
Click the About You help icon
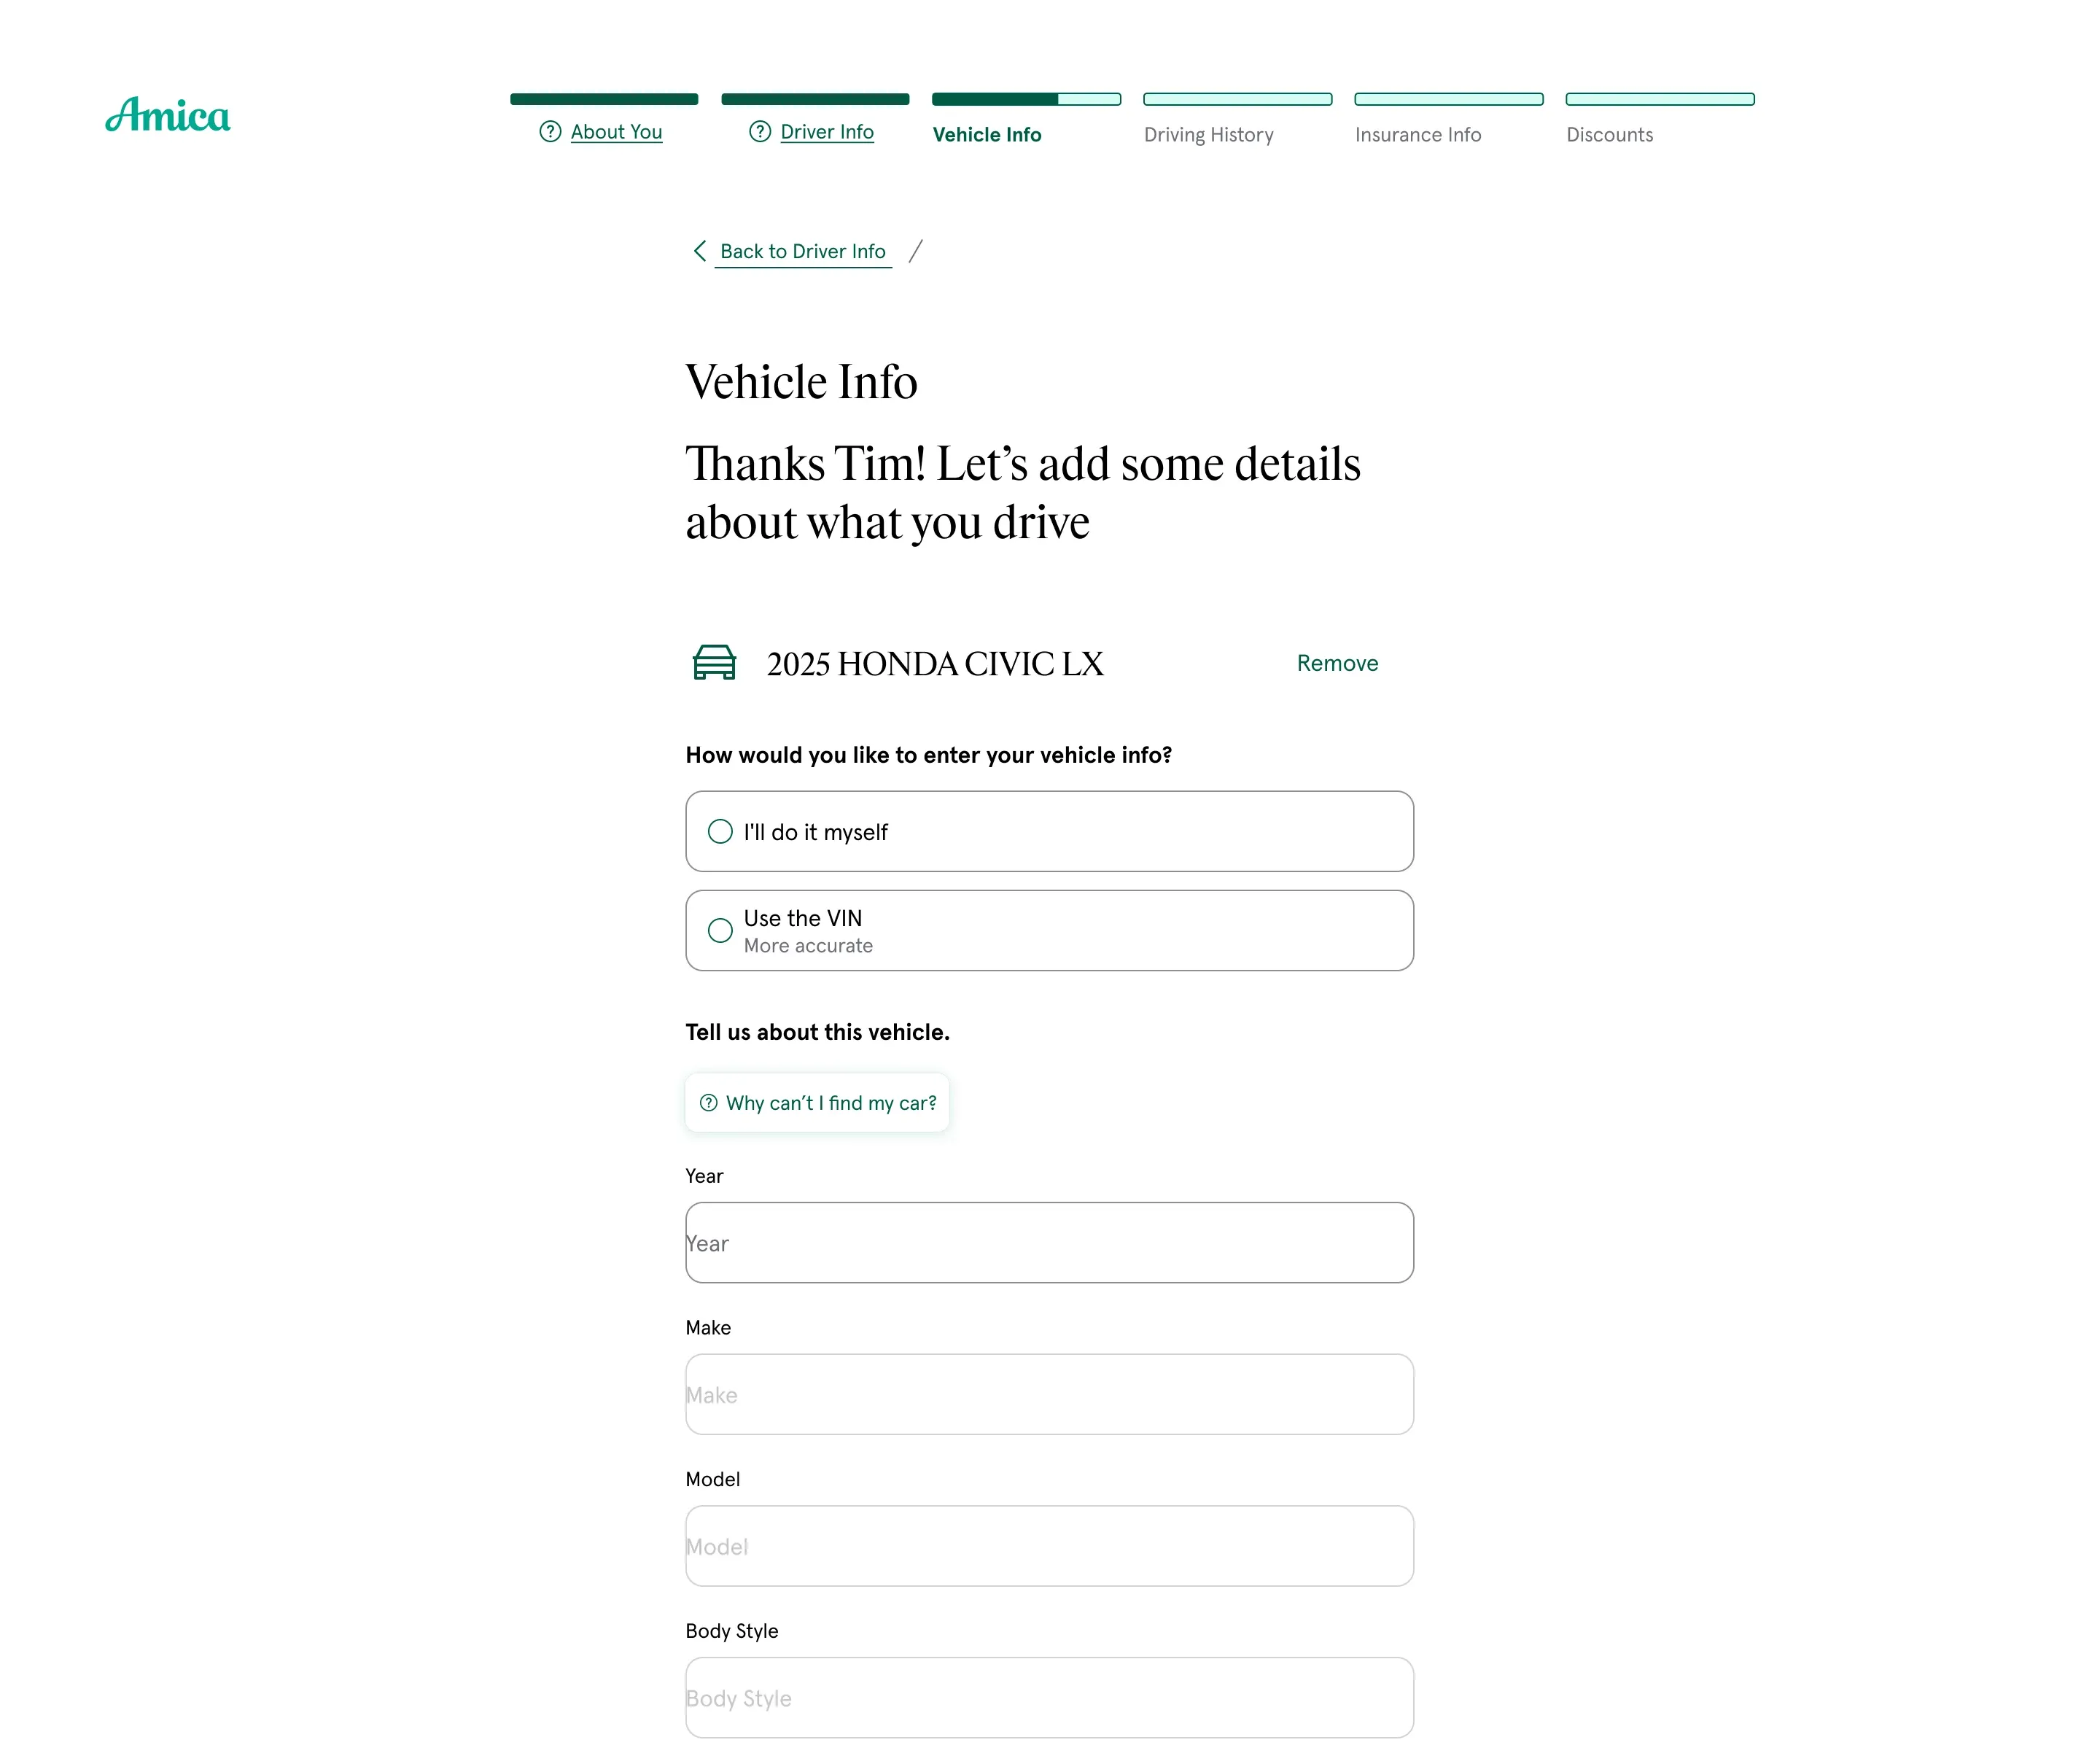coord(550,132)
